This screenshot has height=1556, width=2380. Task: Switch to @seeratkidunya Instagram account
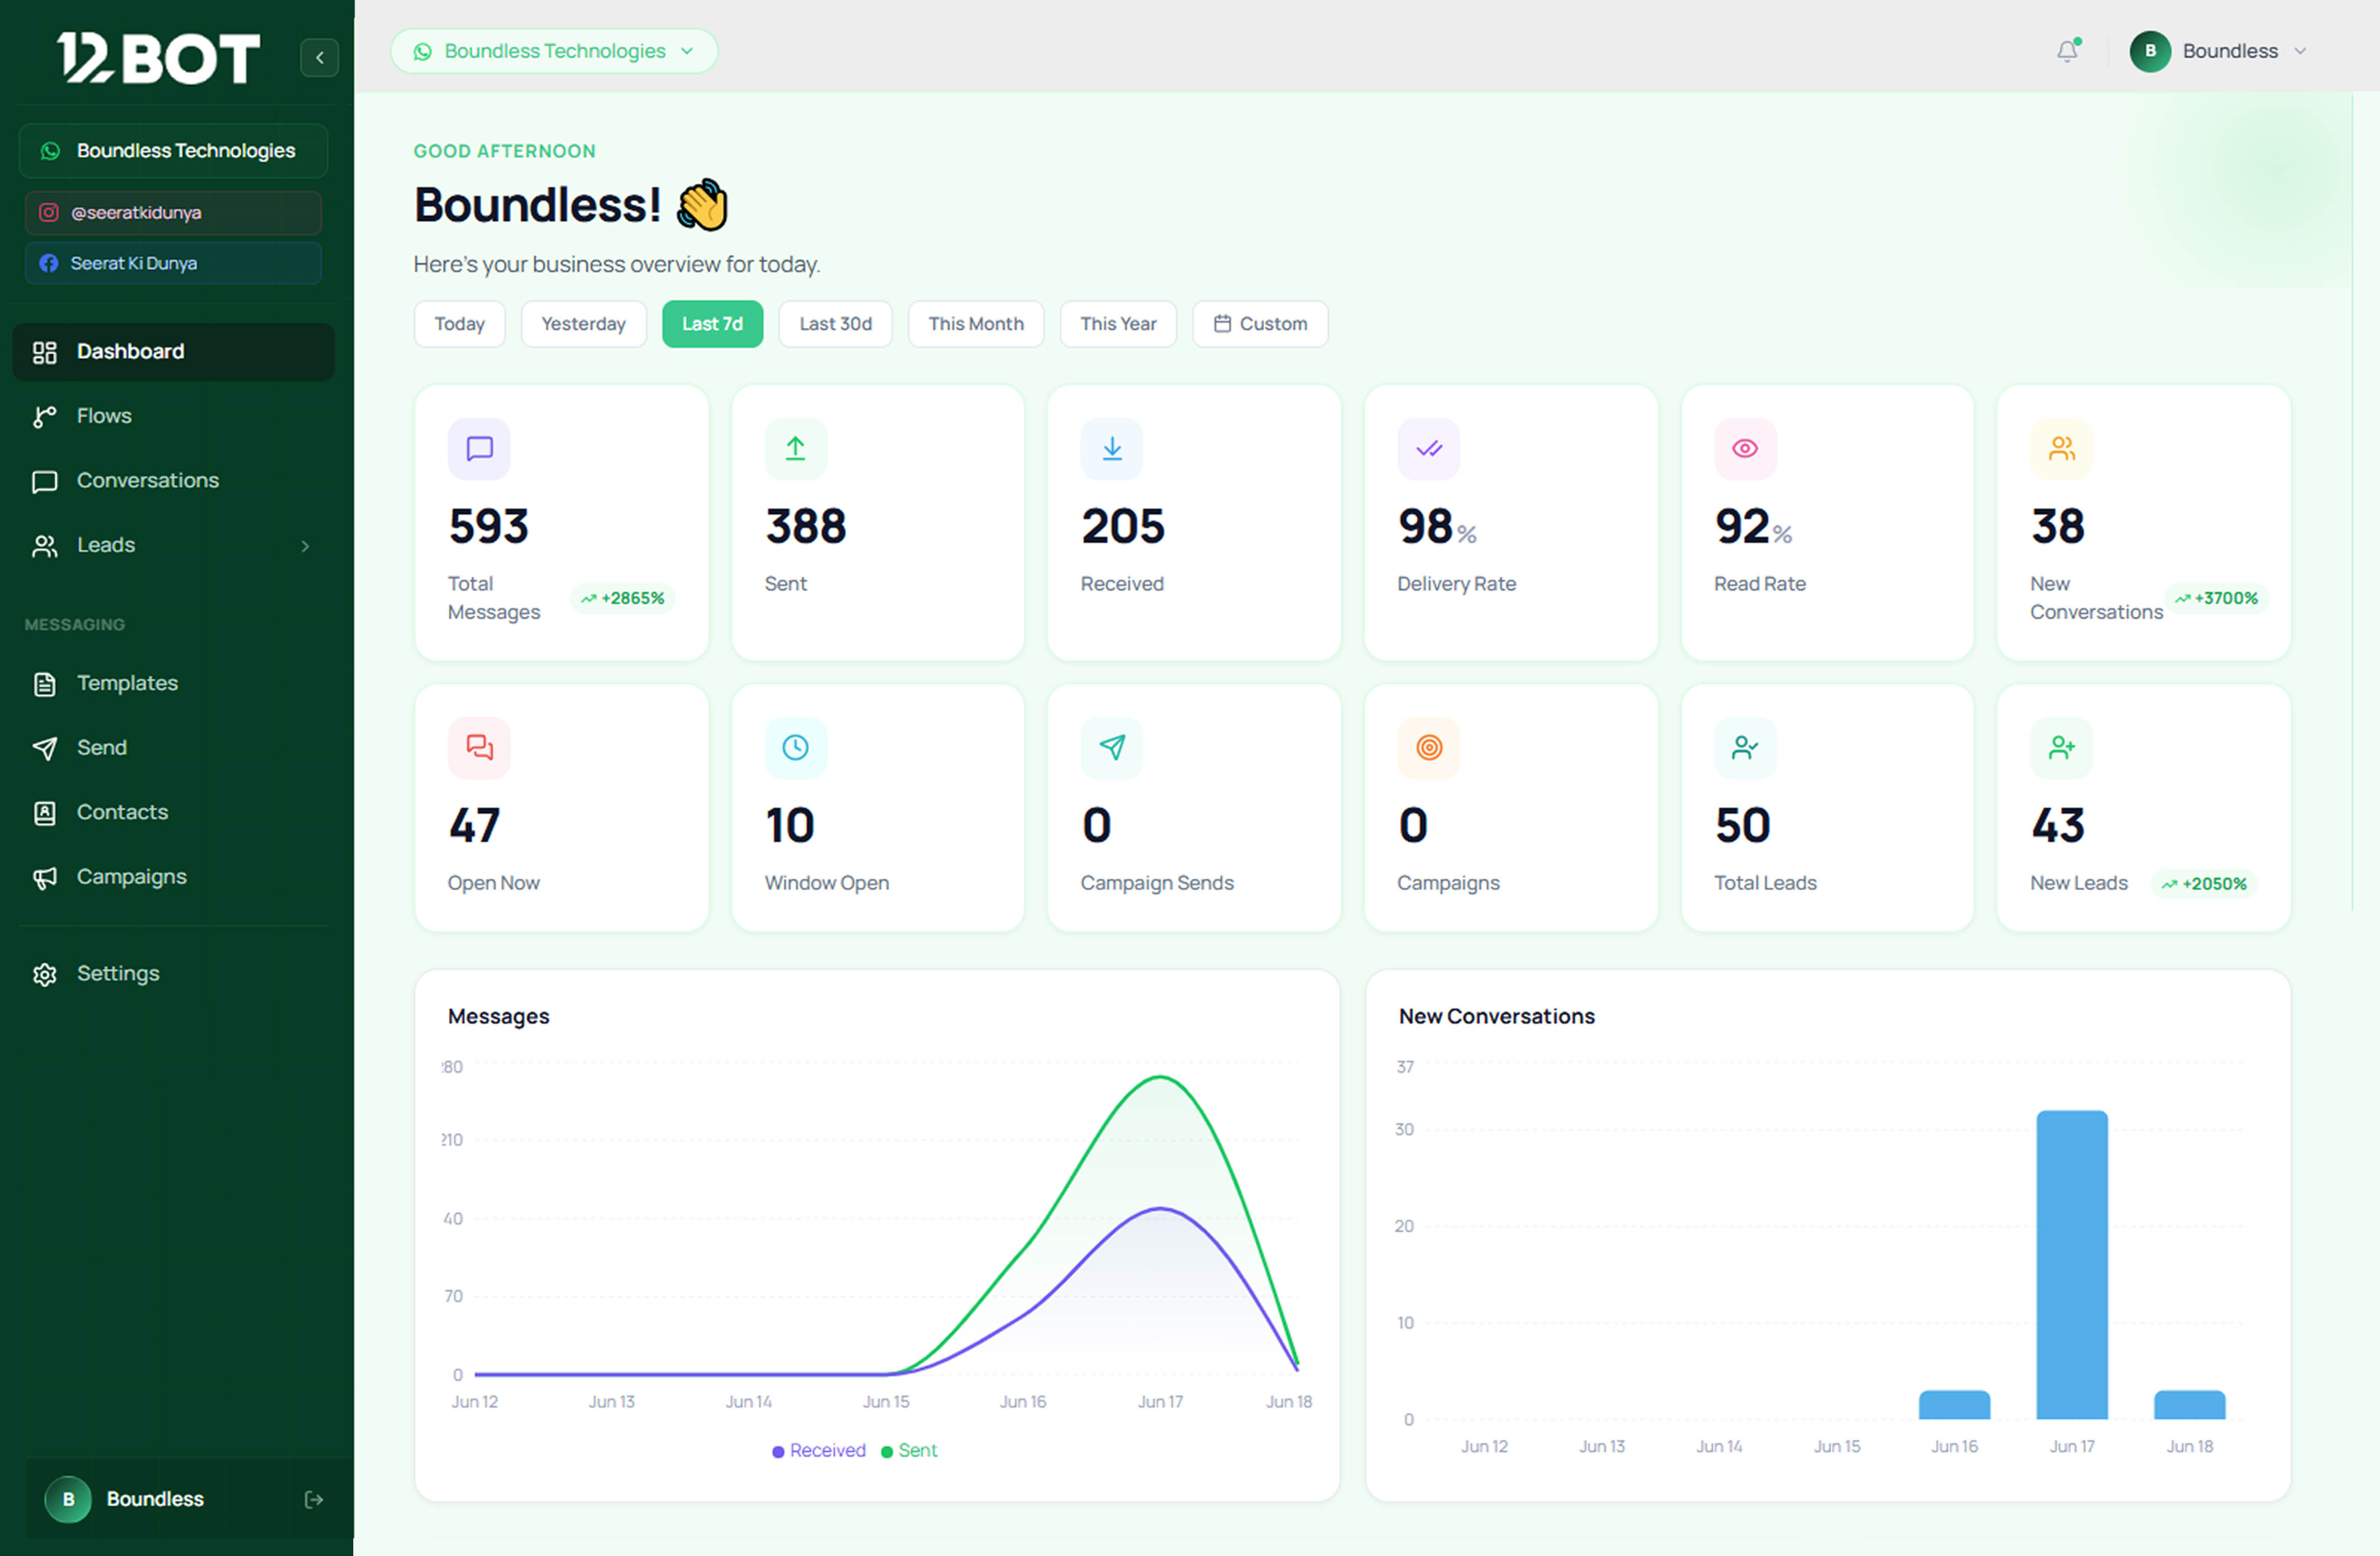click(x=173, y=213)
